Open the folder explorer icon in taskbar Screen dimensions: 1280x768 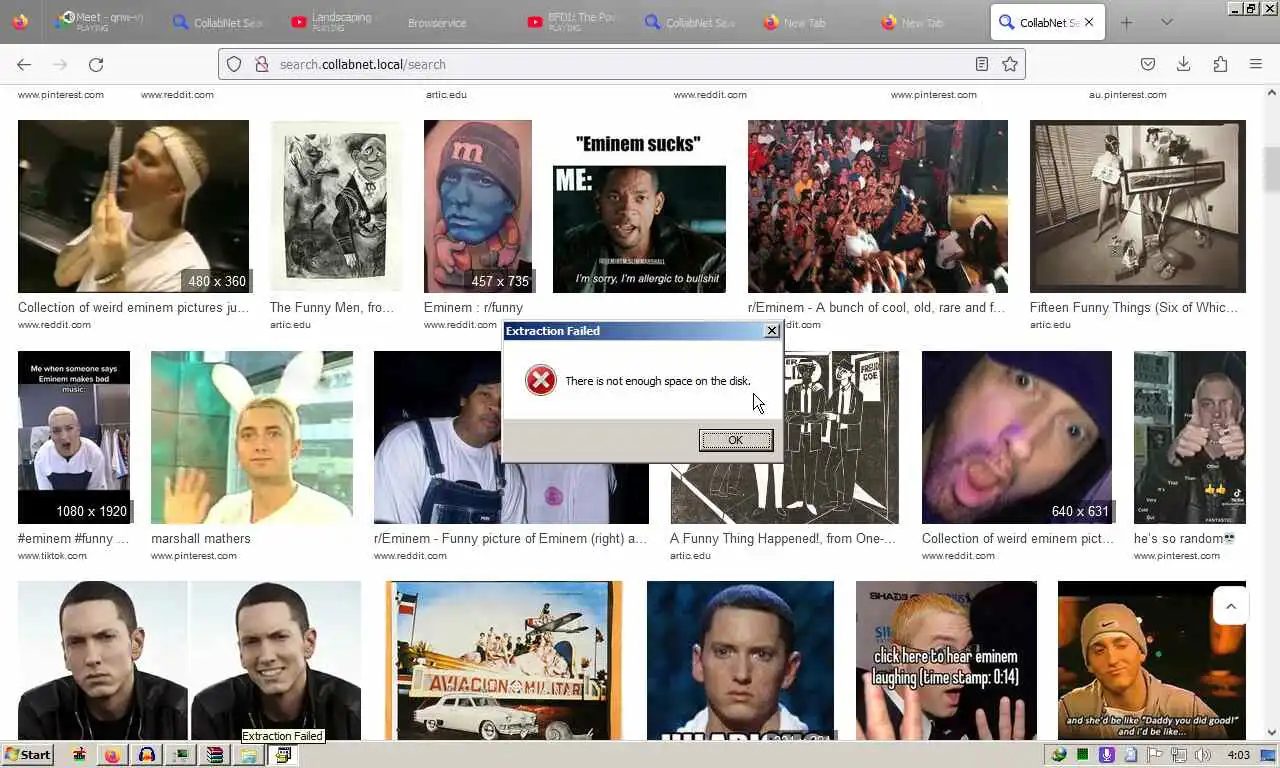[249, 755]
